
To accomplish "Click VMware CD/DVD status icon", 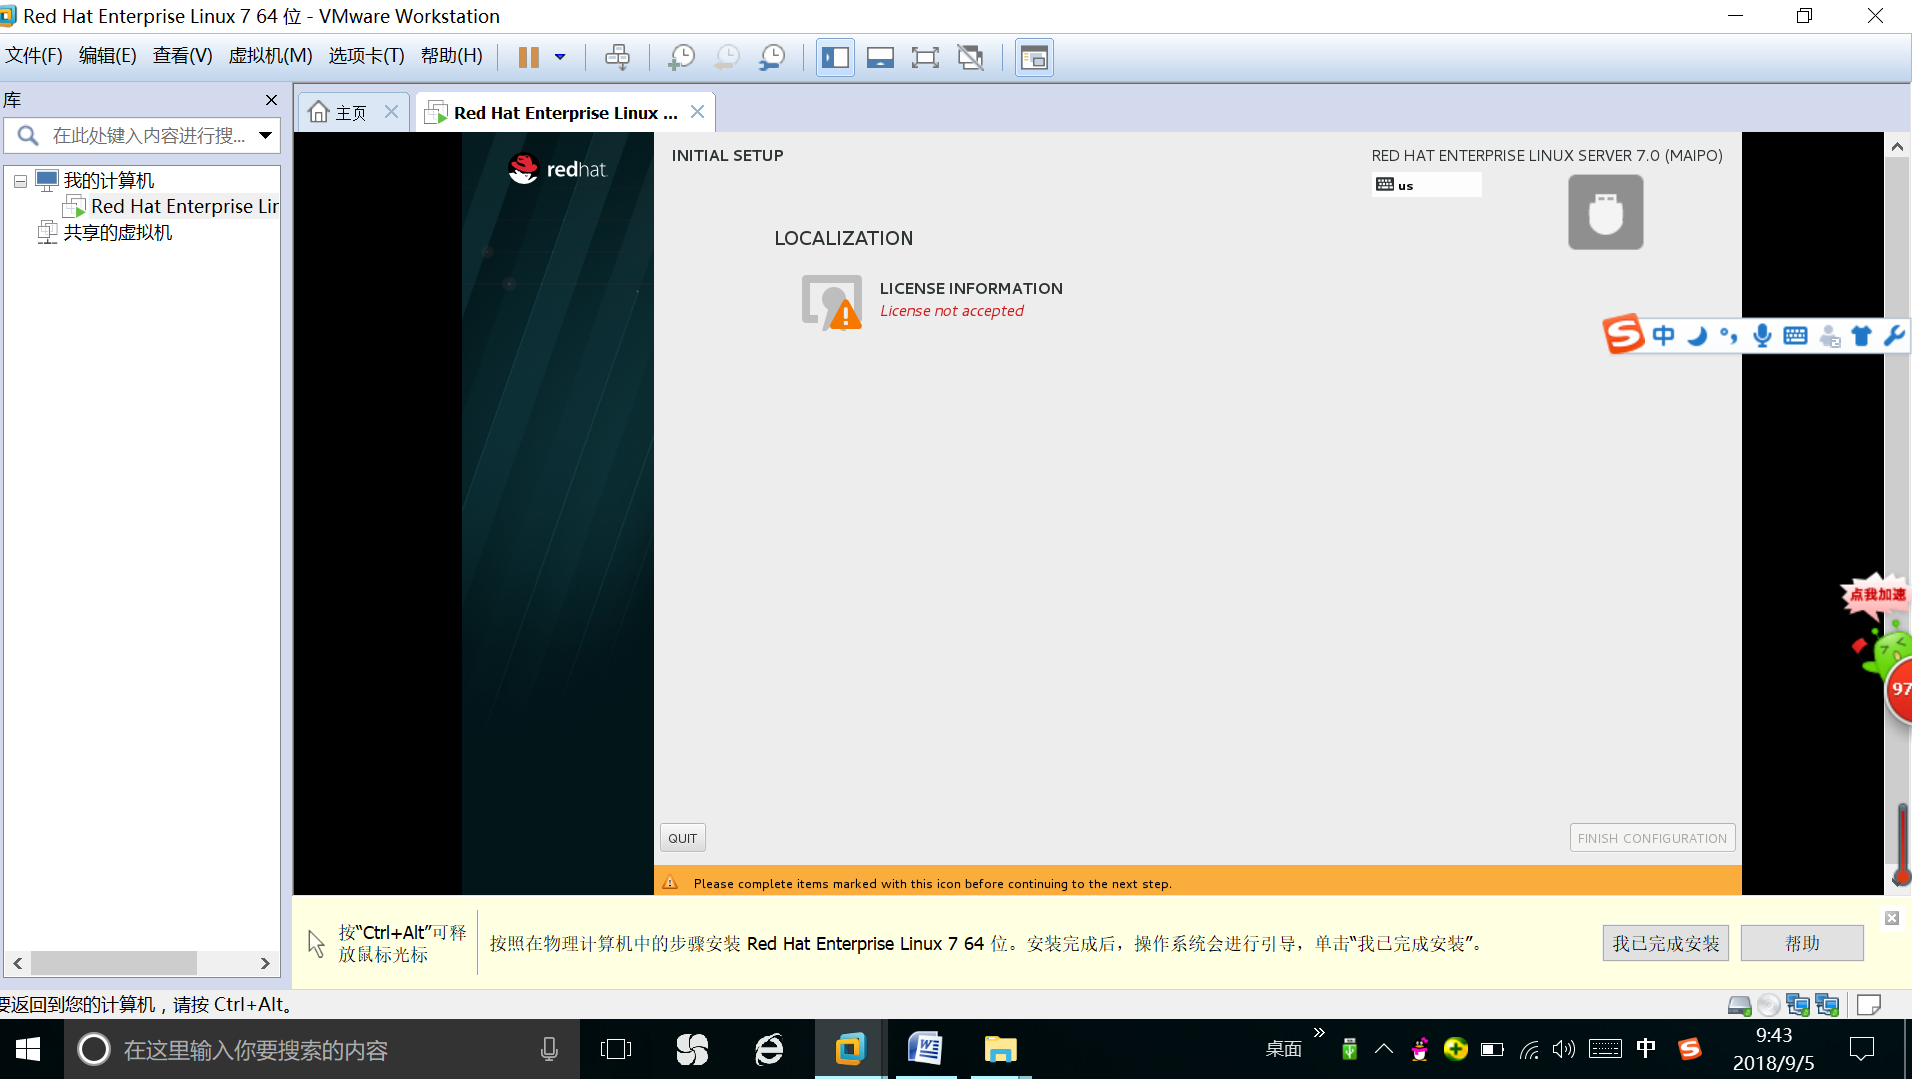I will (1769, 1004).
